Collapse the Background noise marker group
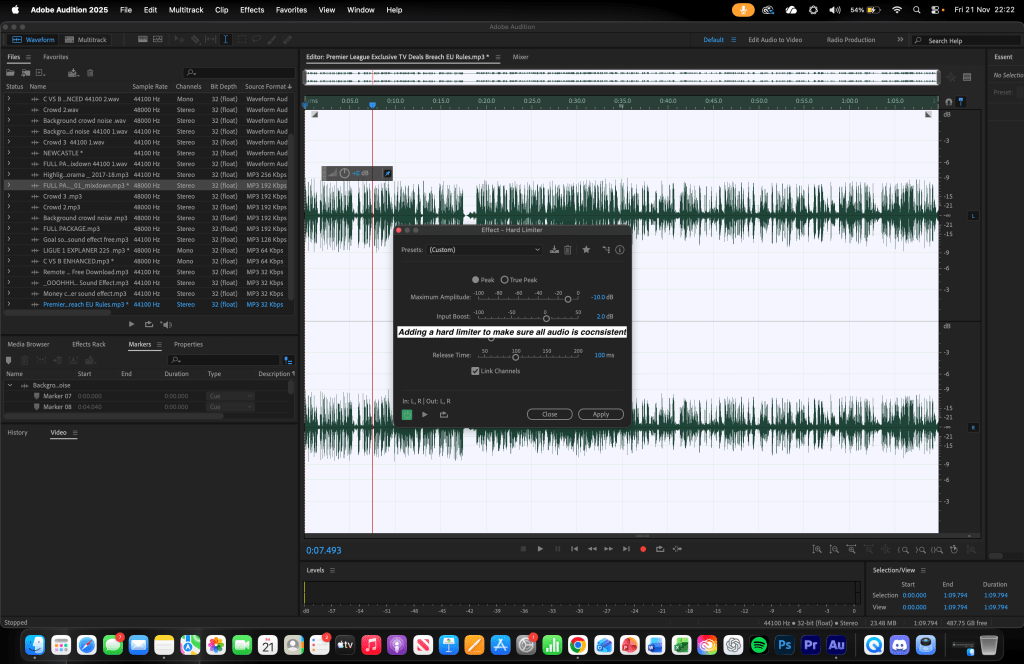Viewport: 1024px width, 664px height. pyautogui.click(x=9, y=385)
